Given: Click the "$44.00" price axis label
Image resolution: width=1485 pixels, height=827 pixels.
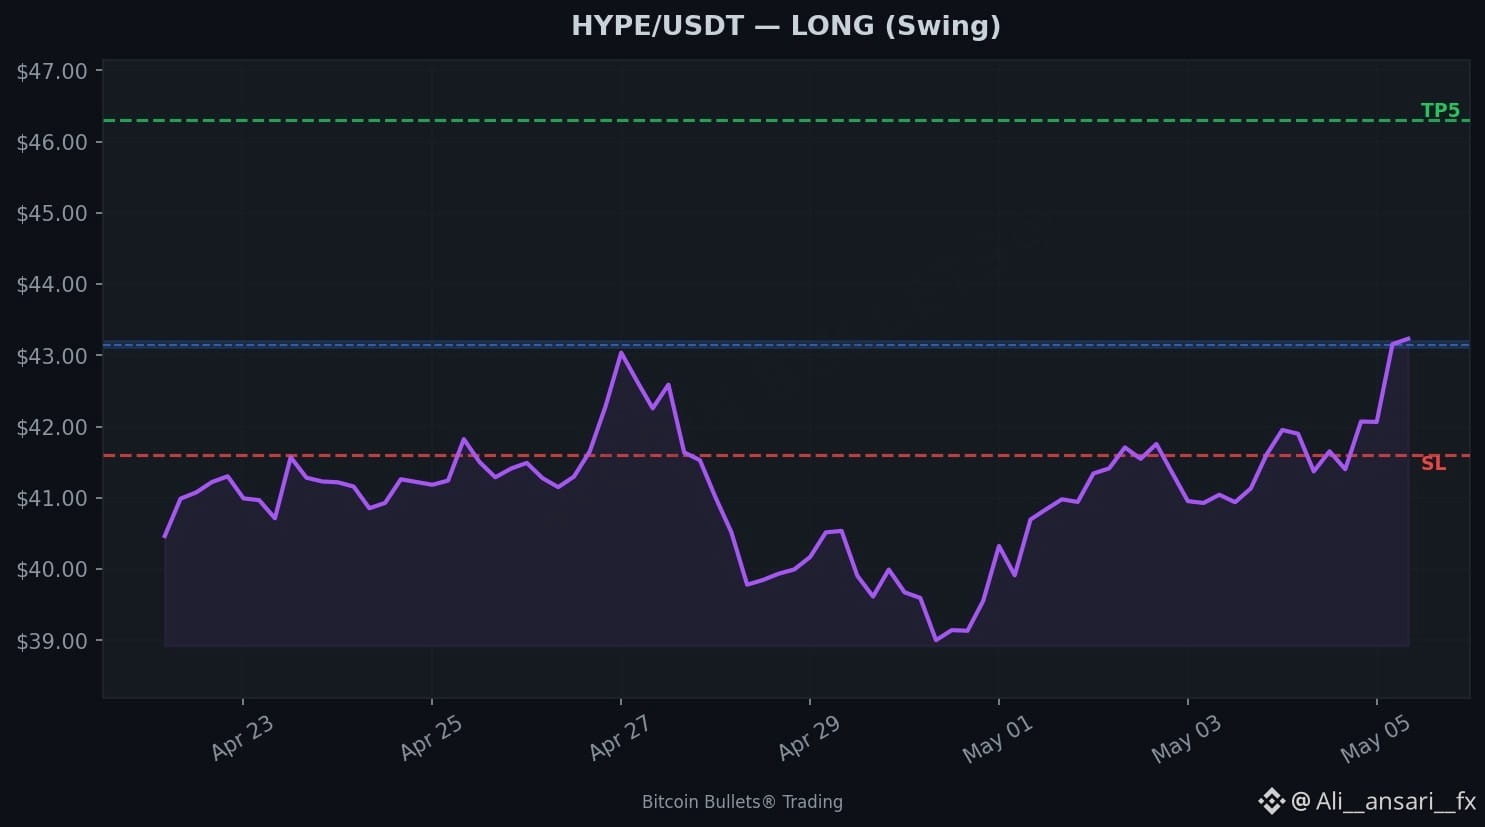Looking at the screenshot, I should [x=52, y=284].
